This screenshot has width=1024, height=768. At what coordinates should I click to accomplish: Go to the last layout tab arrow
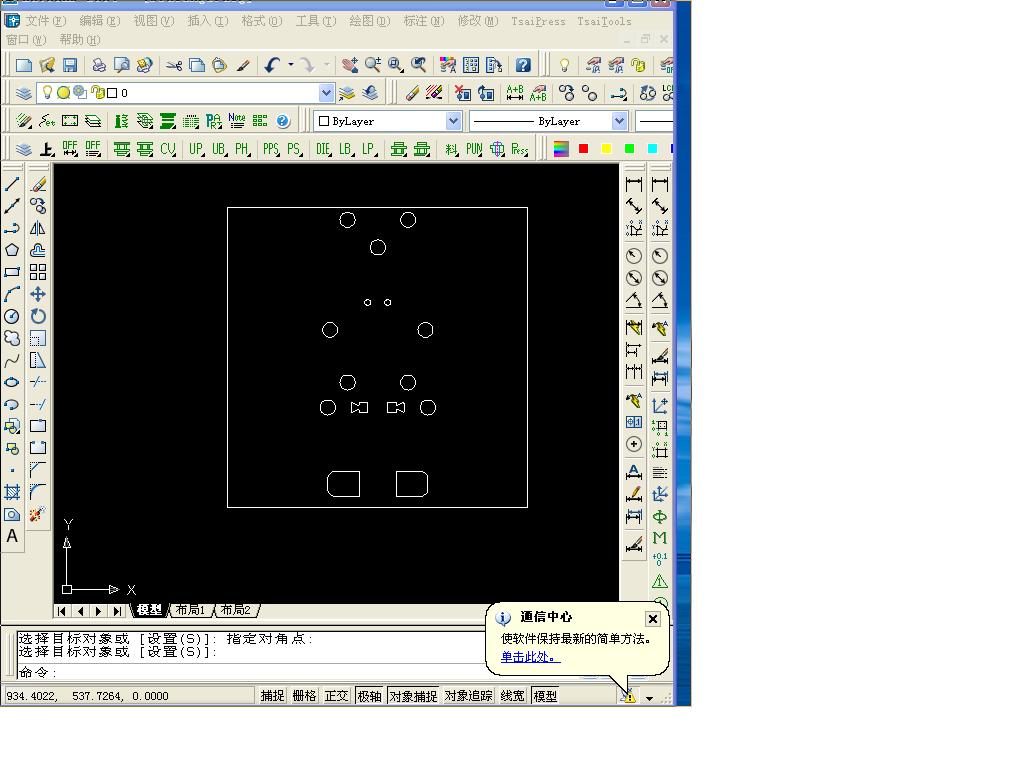pos(117,611)
